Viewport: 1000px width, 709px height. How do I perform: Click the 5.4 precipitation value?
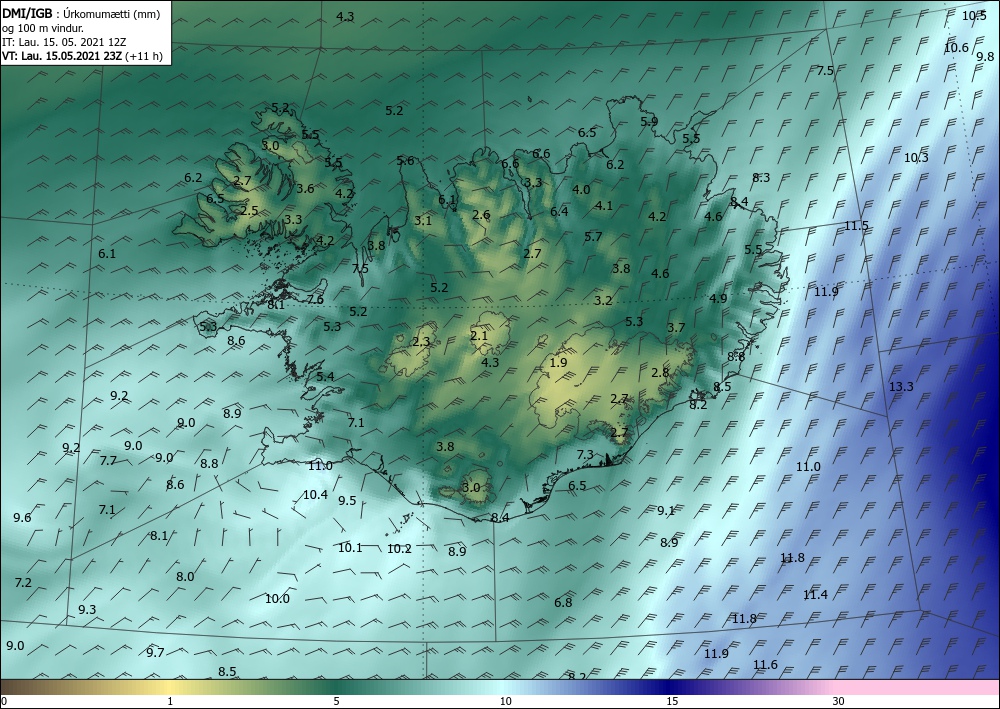(325, 376)
